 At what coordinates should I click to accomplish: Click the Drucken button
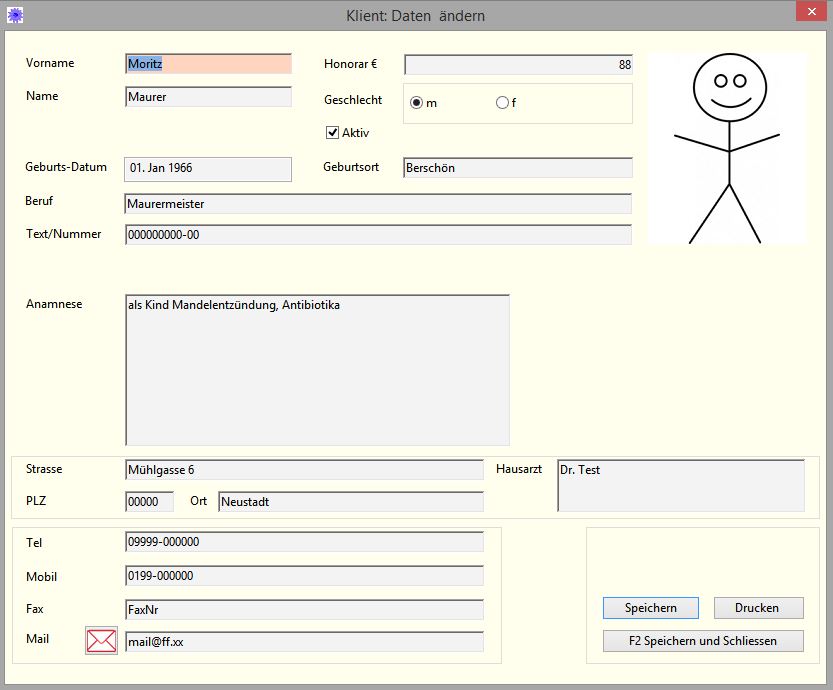[759, 608]
